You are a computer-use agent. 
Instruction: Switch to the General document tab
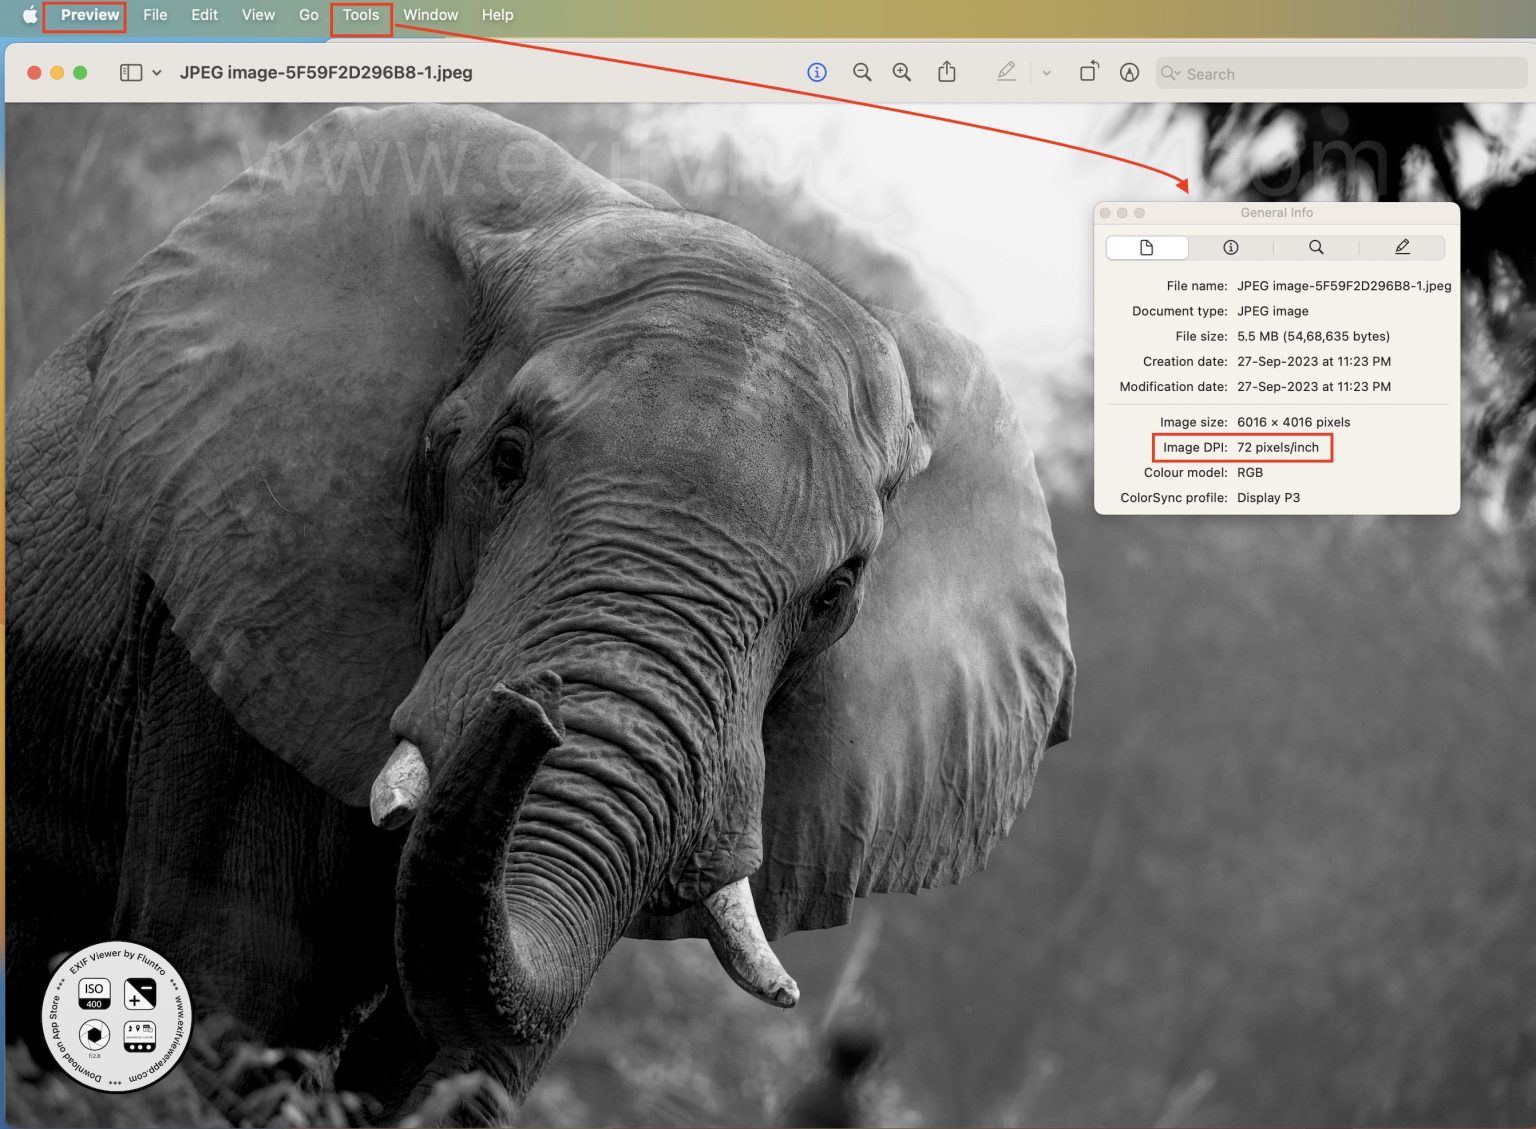click(x=1146, y=247)
